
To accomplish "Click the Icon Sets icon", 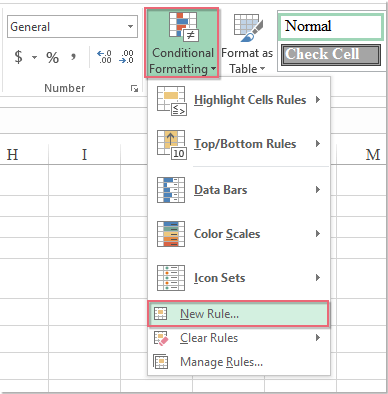I will pyautogui.click(x=171, y=278).
